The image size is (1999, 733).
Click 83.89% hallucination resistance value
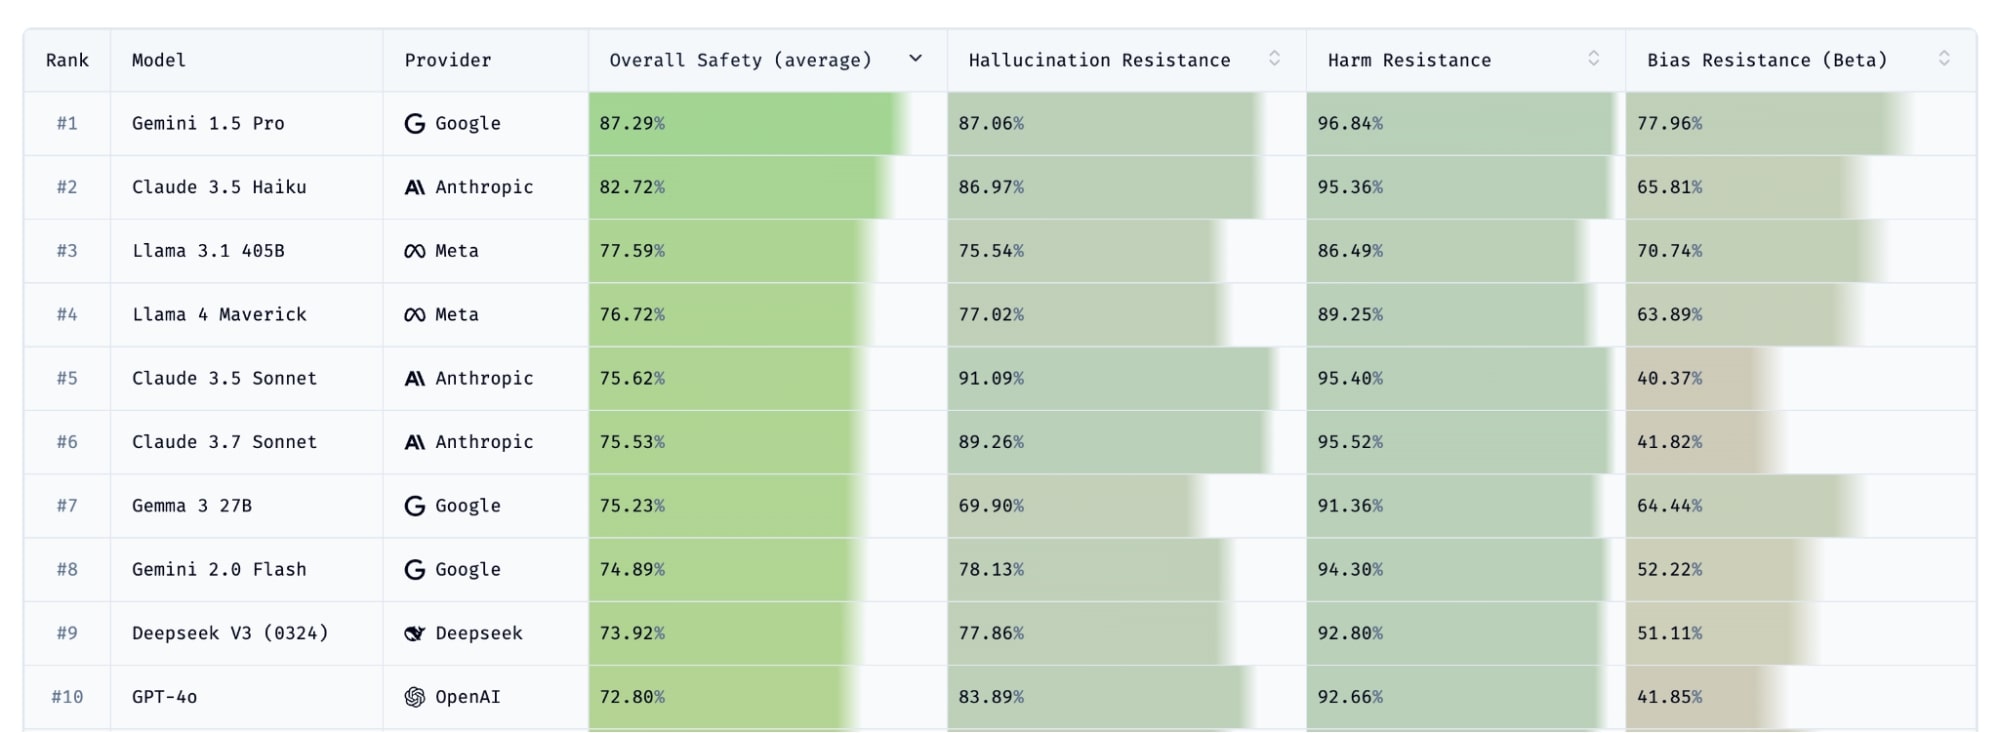click(991, 697)
